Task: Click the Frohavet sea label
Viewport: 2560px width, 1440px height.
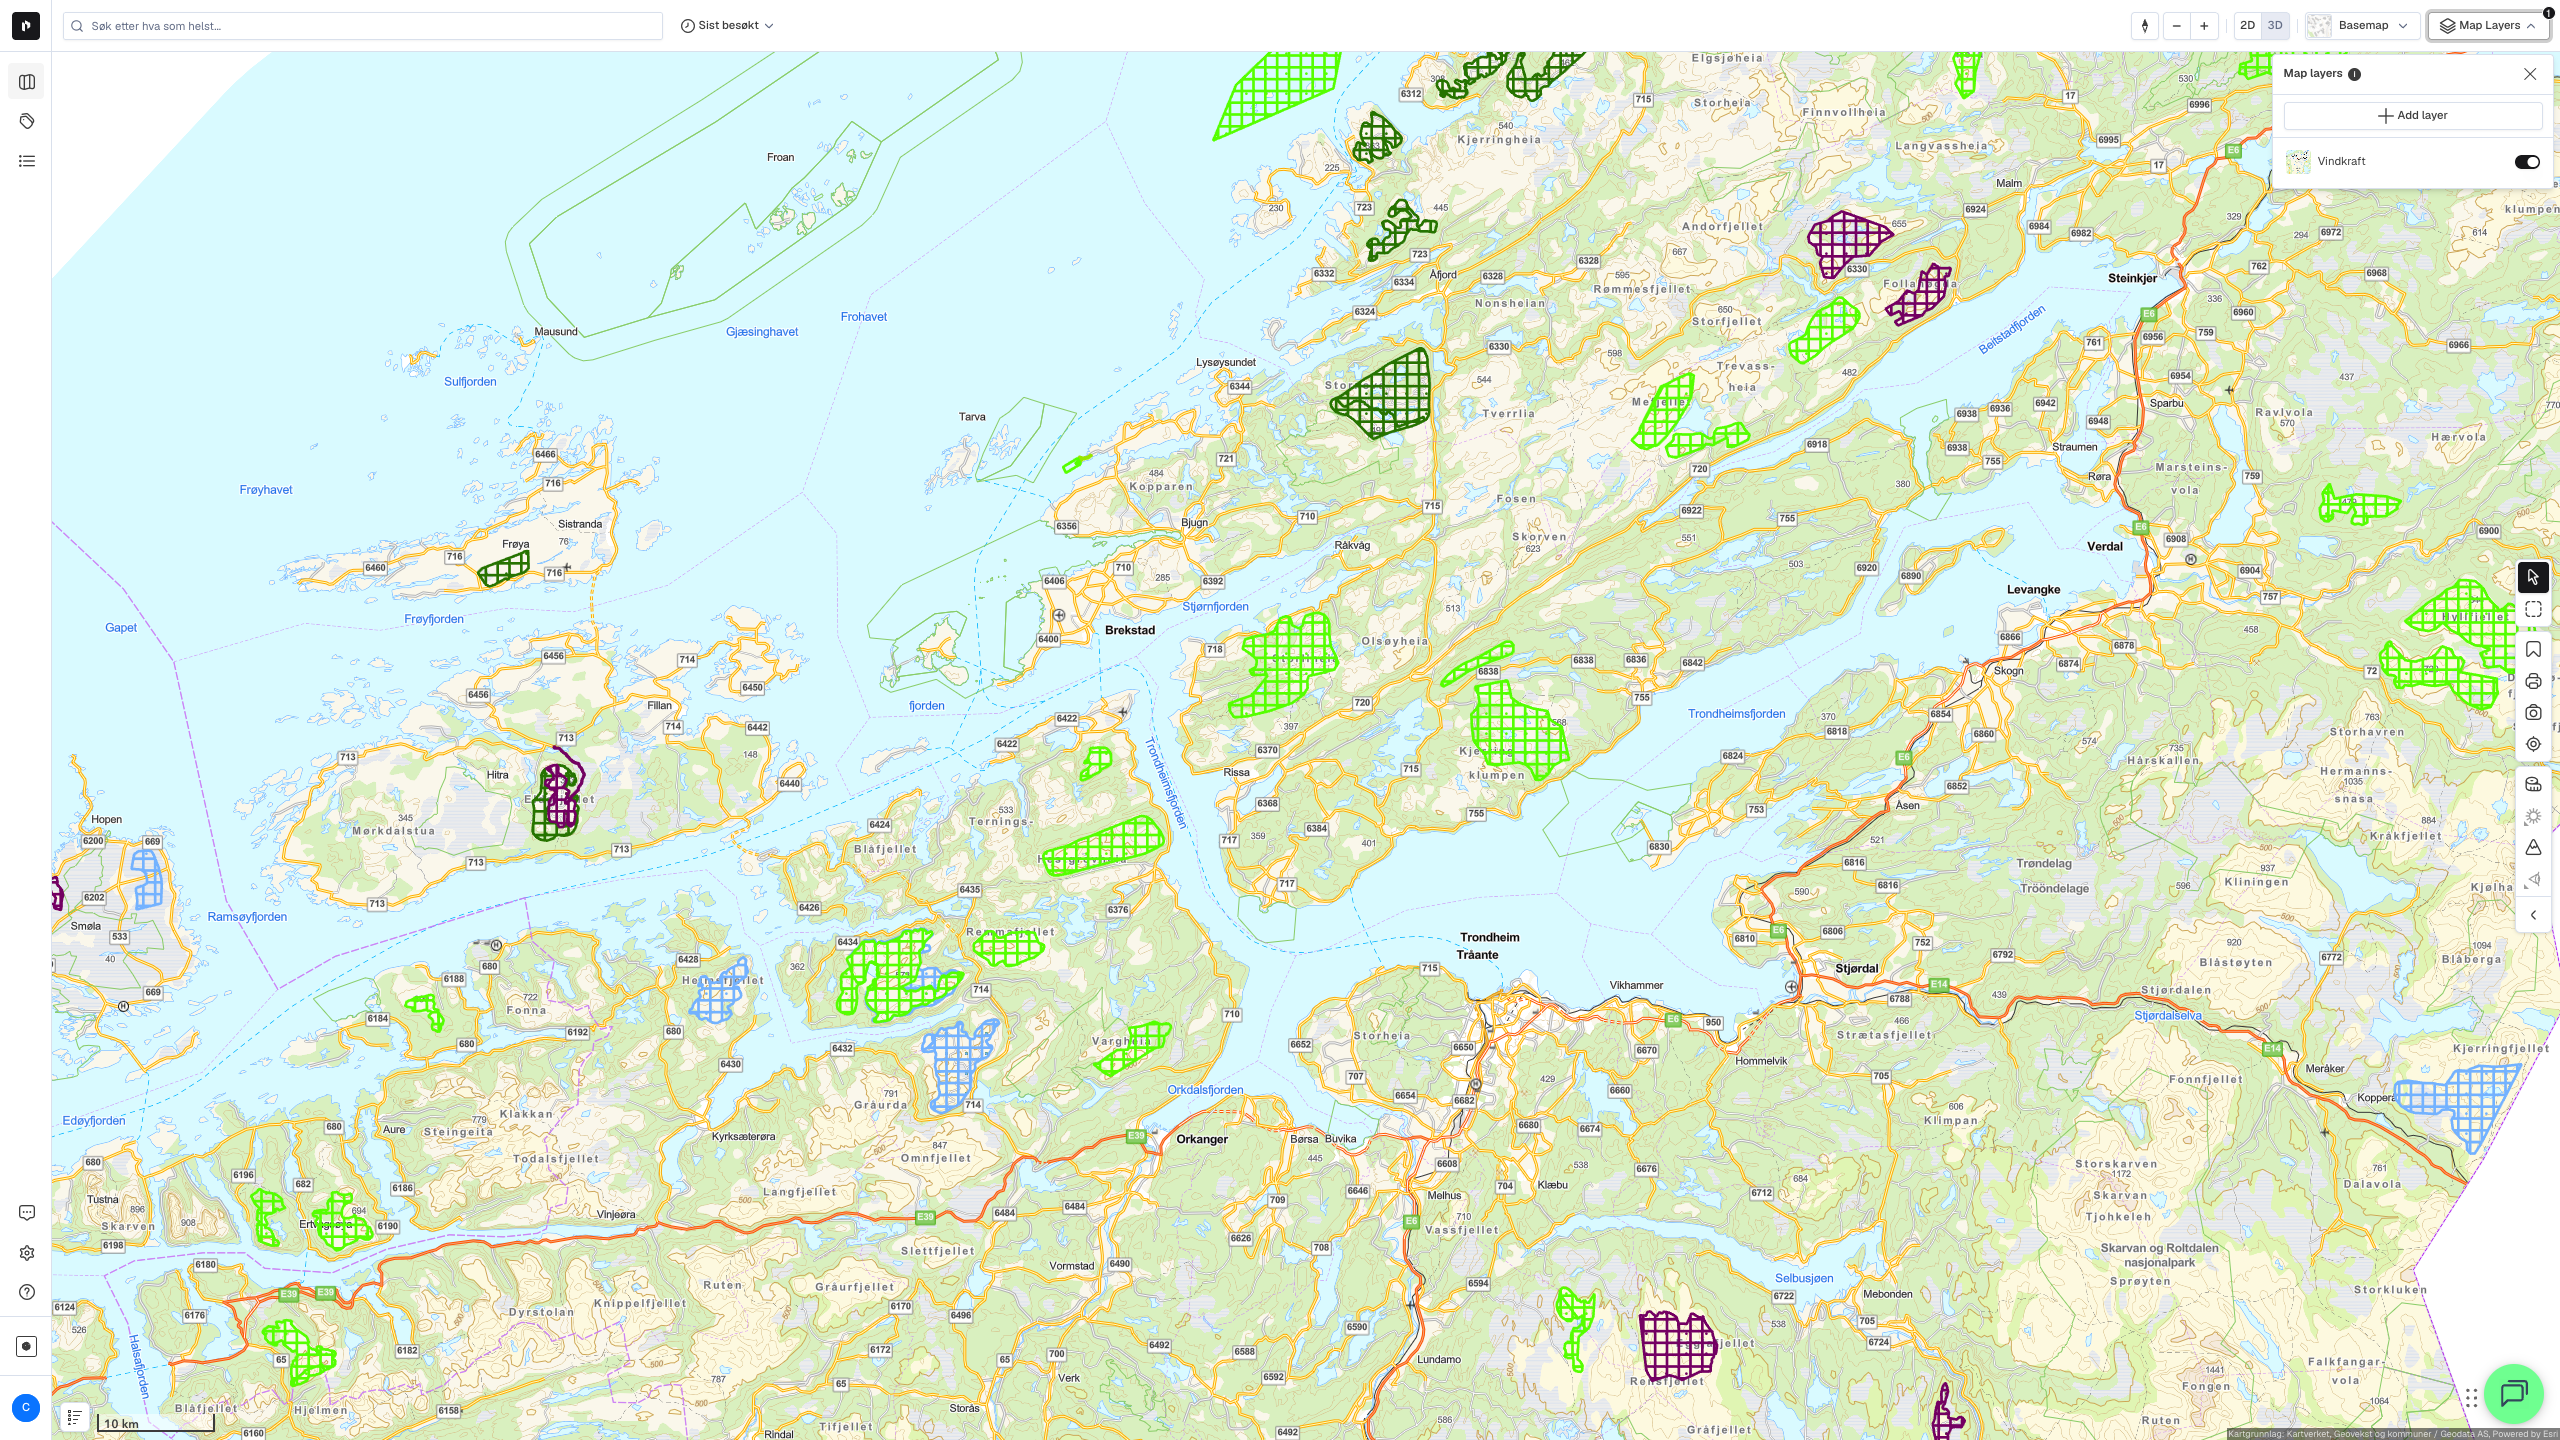Action: 864,317
